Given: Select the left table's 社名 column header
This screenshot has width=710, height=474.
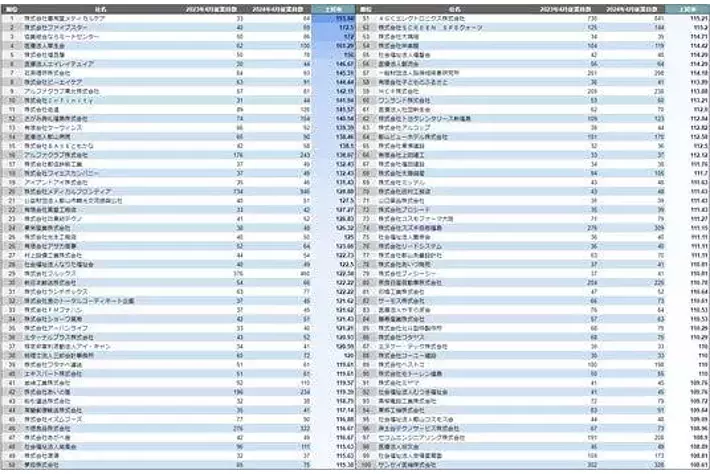Looking at the screenshot, I should click(100, 8).
